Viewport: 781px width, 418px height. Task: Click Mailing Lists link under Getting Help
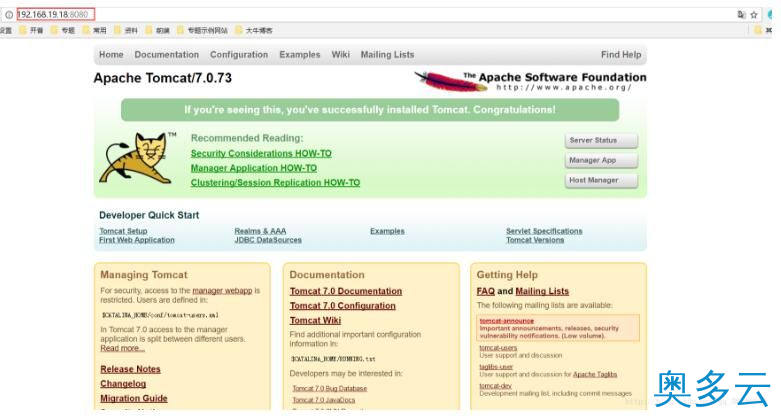pos(542,291)
